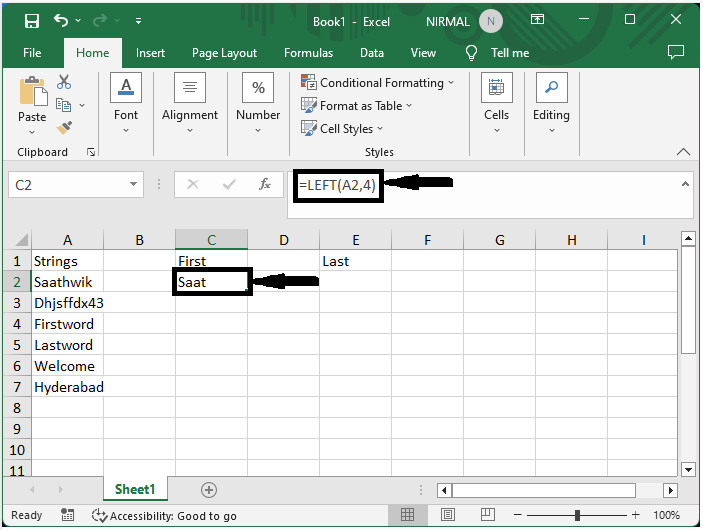
Task: Switch to Normal view
Action: 407,515
